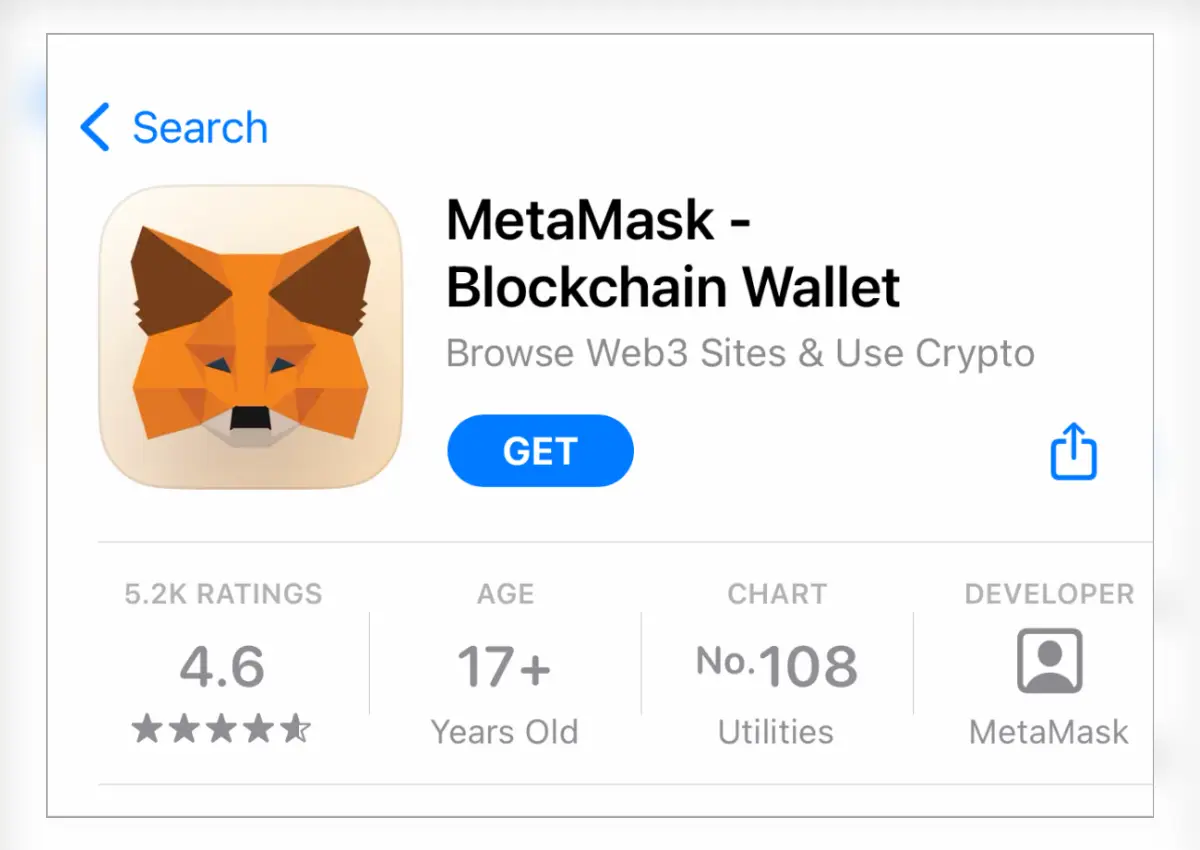Tap the GET download button

coord(540,451)
